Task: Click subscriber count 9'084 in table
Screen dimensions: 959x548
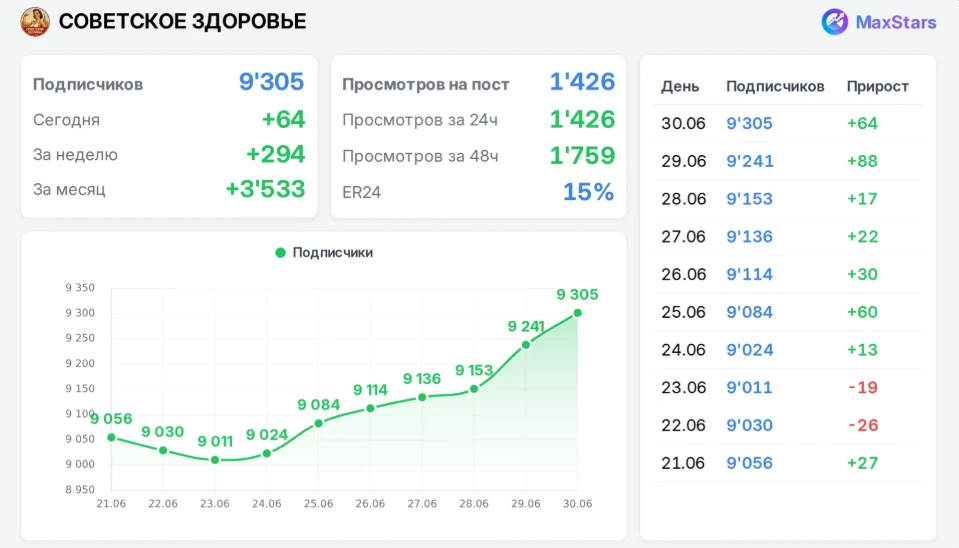Action: [x=750, y=313]
